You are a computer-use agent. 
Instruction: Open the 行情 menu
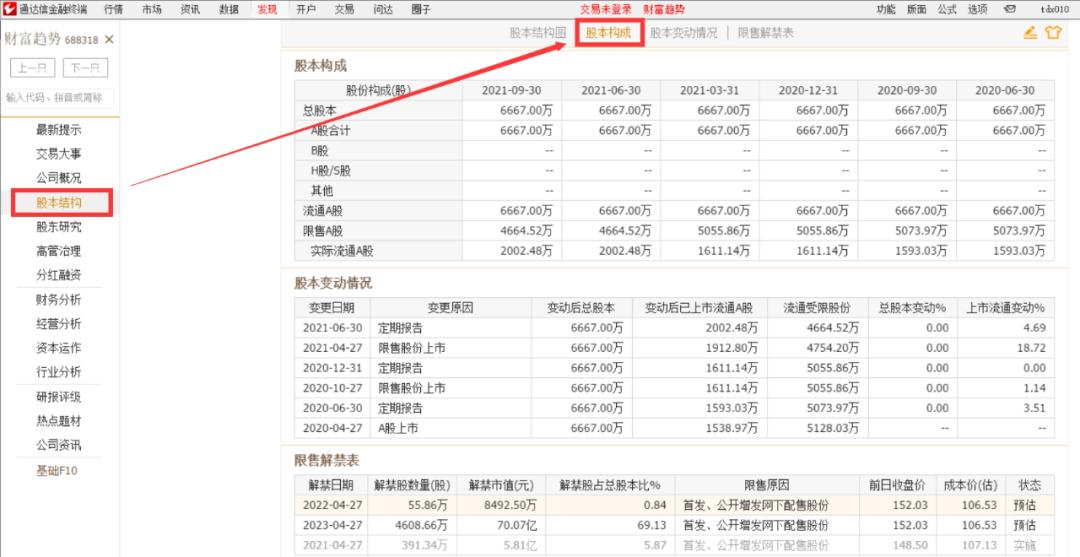tap(114, 9)
